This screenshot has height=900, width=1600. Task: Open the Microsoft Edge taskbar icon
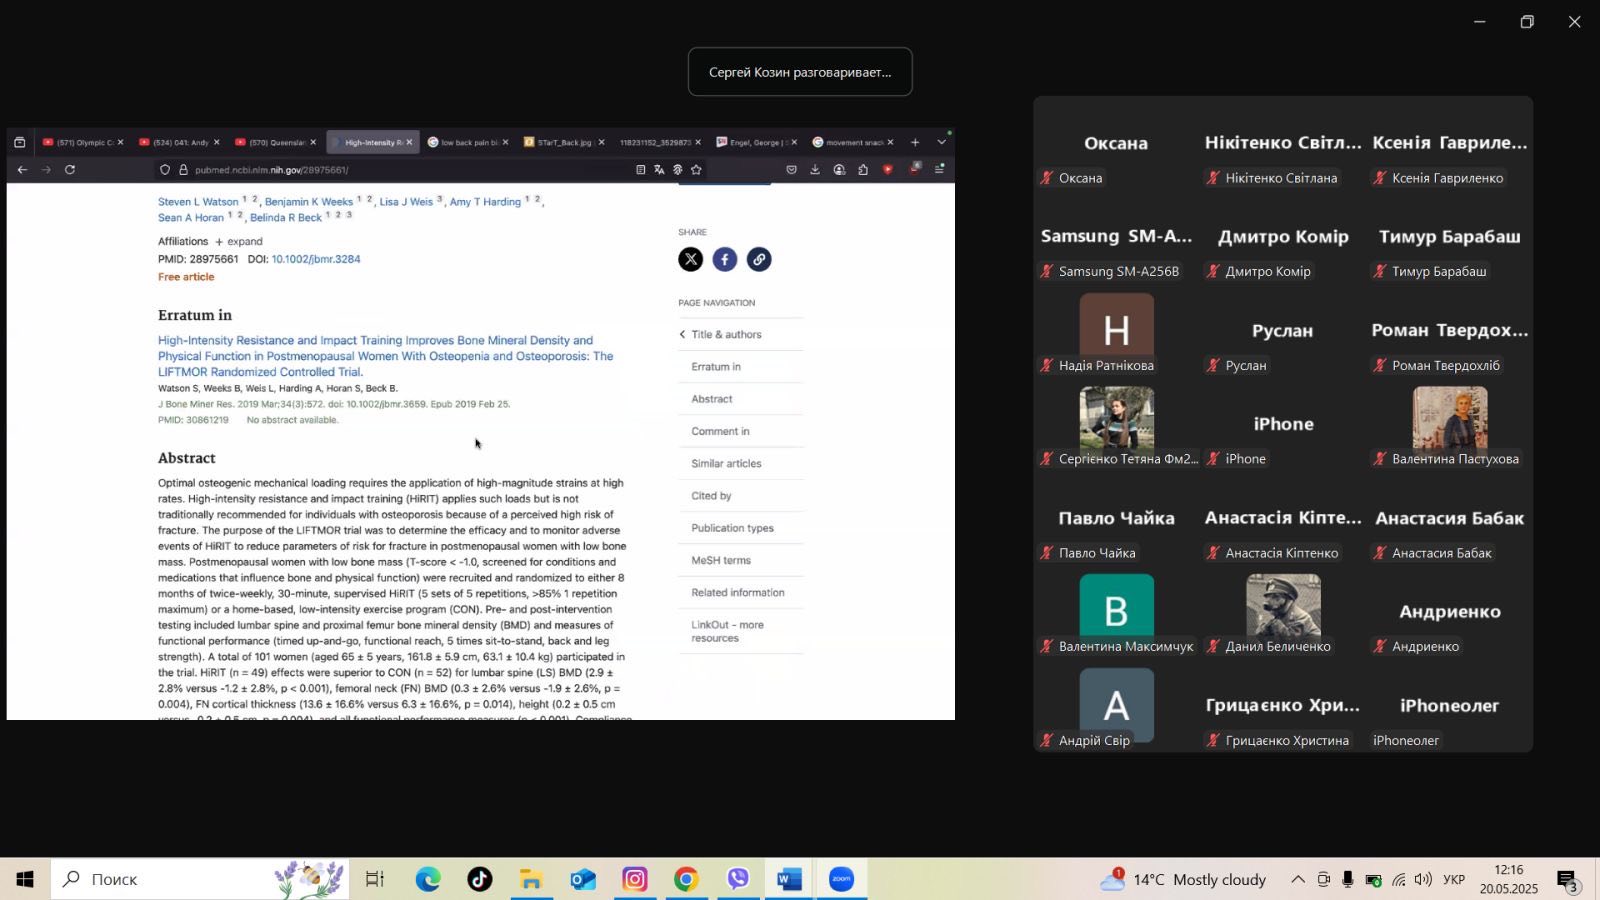click(428, 879)
